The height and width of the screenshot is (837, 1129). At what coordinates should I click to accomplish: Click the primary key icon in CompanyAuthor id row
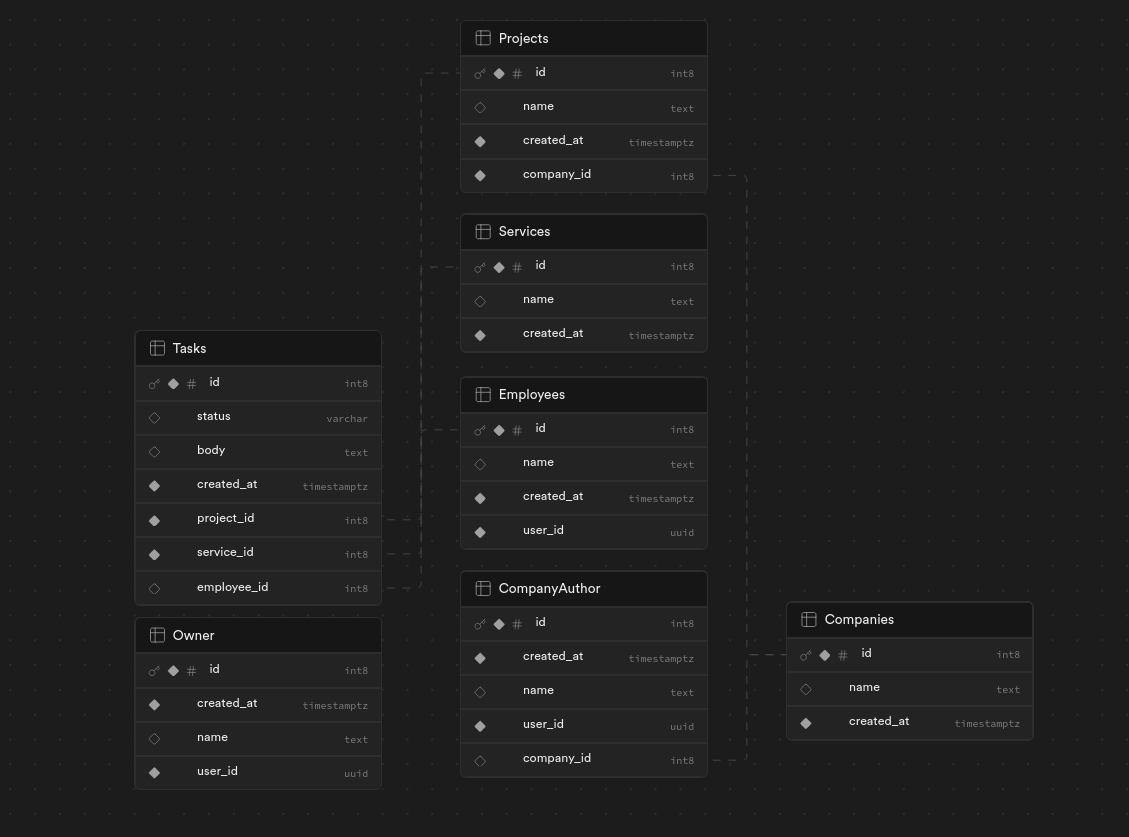pyautogui.click(x=480, y=624)
